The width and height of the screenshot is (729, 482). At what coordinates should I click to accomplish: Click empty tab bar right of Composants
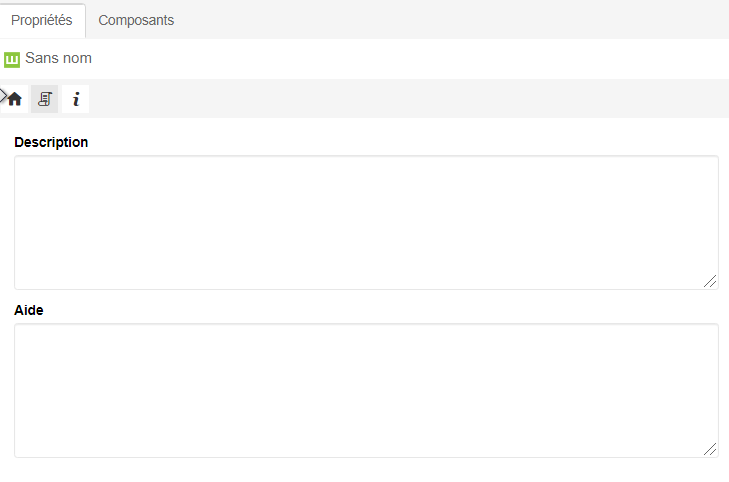[x=450, y=20]
